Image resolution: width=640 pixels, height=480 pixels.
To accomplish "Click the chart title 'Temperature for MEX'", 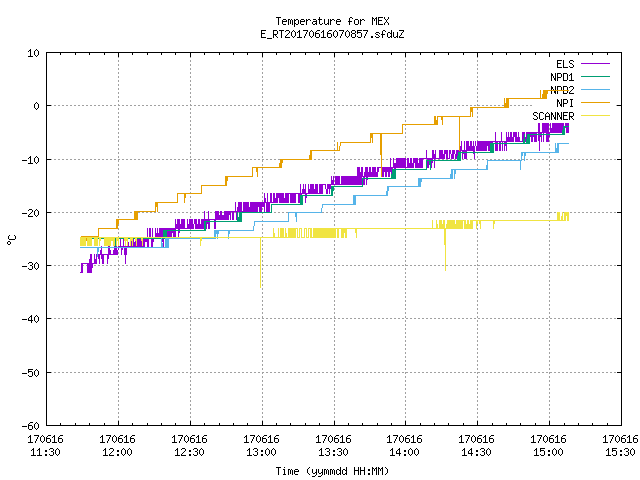I will [x=332, y=21].
